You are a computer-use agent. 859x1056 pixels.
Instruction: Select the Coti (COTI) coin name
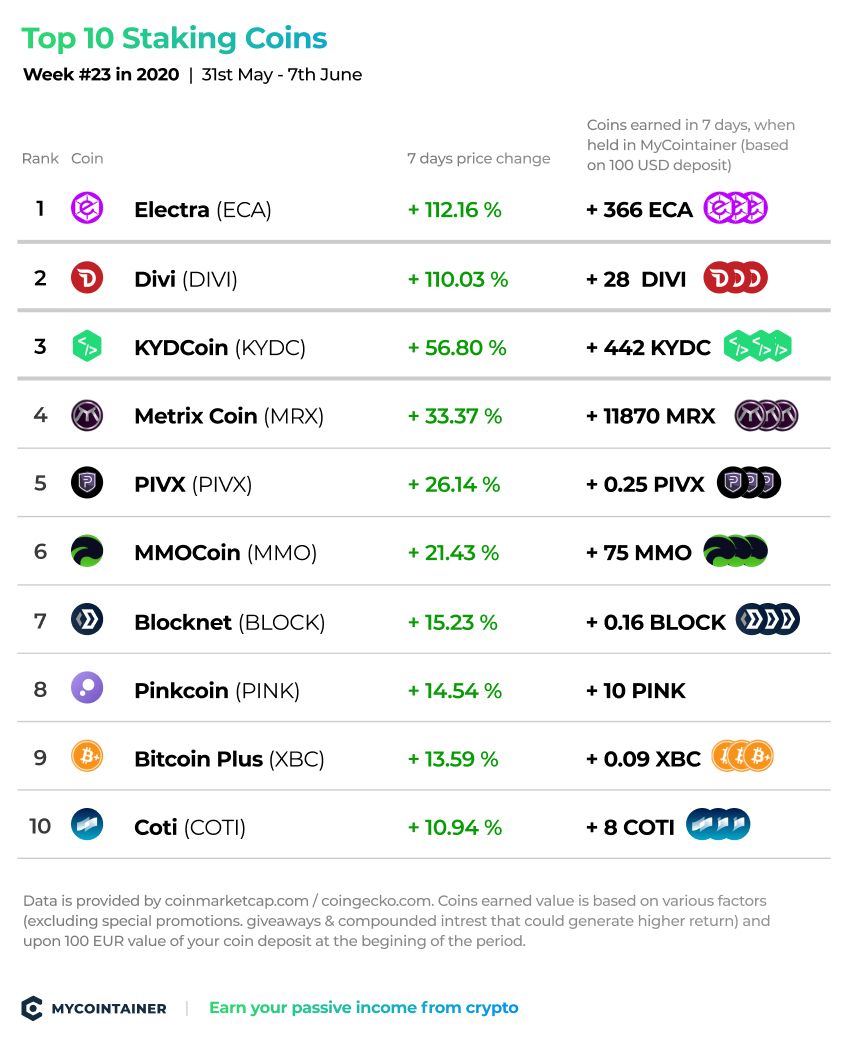point(190,828)
